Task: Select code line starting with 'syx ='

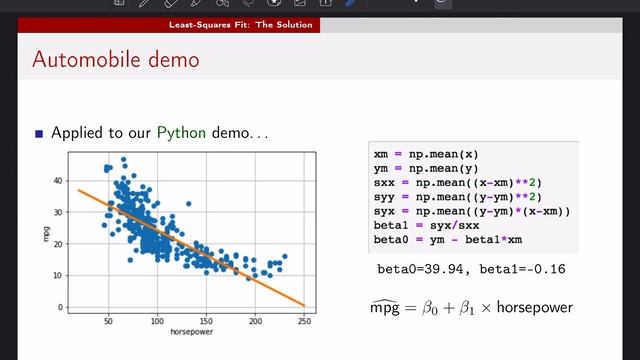Action: click(x=472, y=211)
